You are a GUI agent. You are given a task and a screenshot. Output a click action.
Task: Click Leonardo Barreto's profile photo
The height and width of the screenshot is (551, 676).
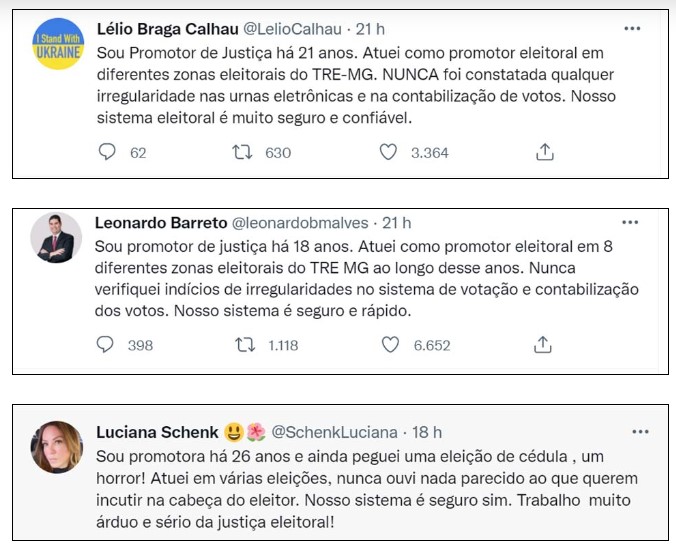[x=57, y=237]
